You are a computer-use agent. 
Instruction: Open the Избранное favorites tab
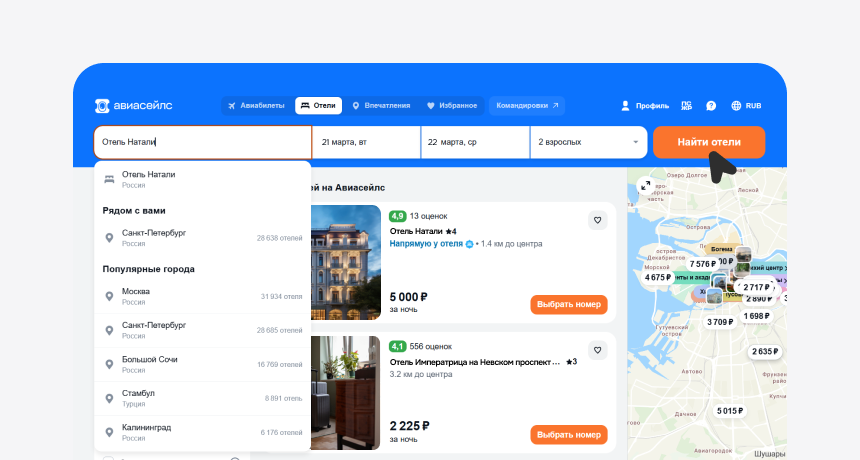coord(452,106)
